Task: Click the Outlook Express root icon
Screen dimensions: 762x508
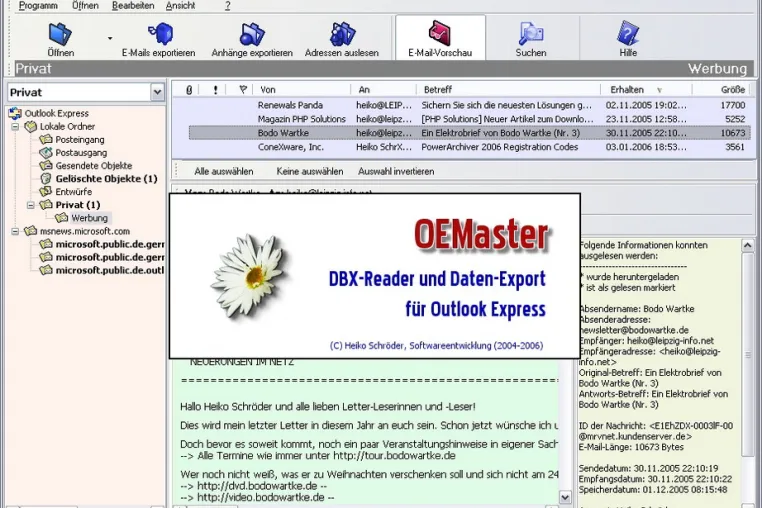Action: tap(15, 113)
